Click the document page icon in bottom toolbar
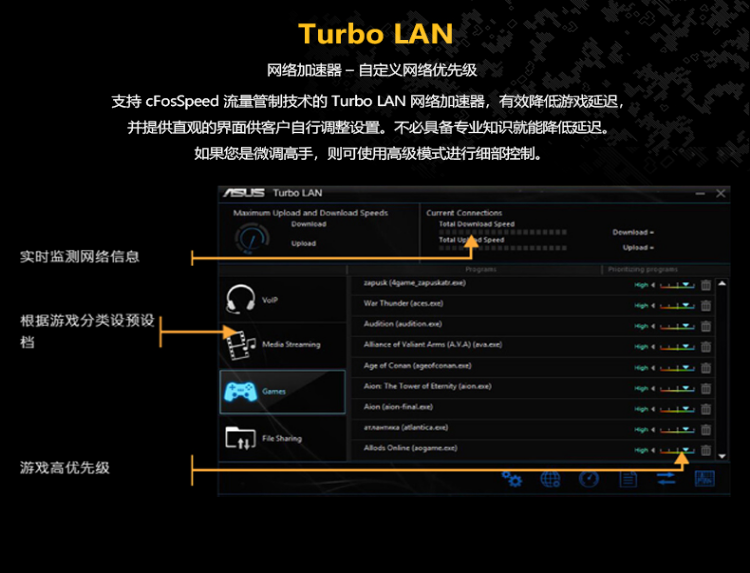Screen dimensions: 750x573 (628, 479)
